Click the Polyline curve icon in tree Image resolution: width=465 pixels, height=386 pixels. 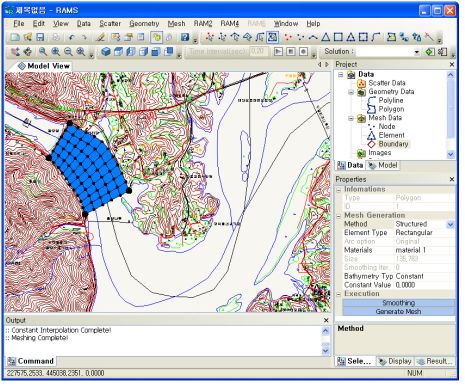pos(371,100)
